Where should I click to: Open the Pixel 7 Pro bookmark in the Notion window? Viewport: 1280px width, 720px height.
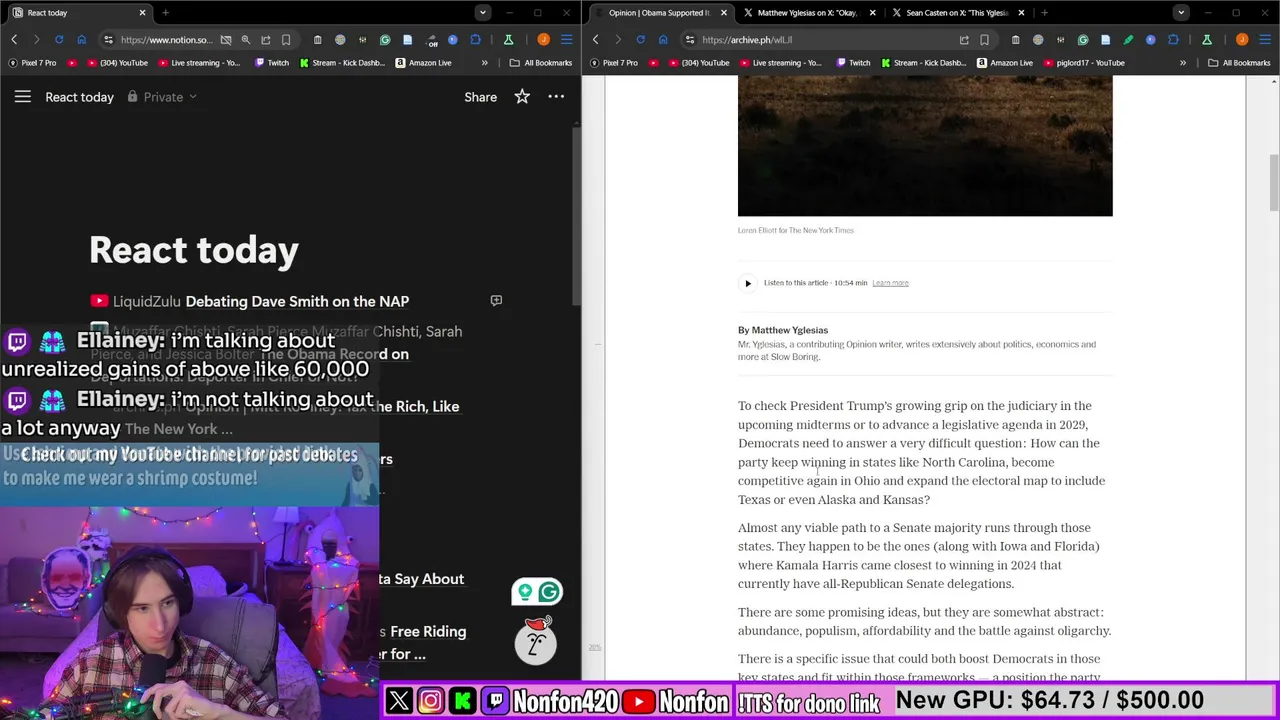point(32,63)
